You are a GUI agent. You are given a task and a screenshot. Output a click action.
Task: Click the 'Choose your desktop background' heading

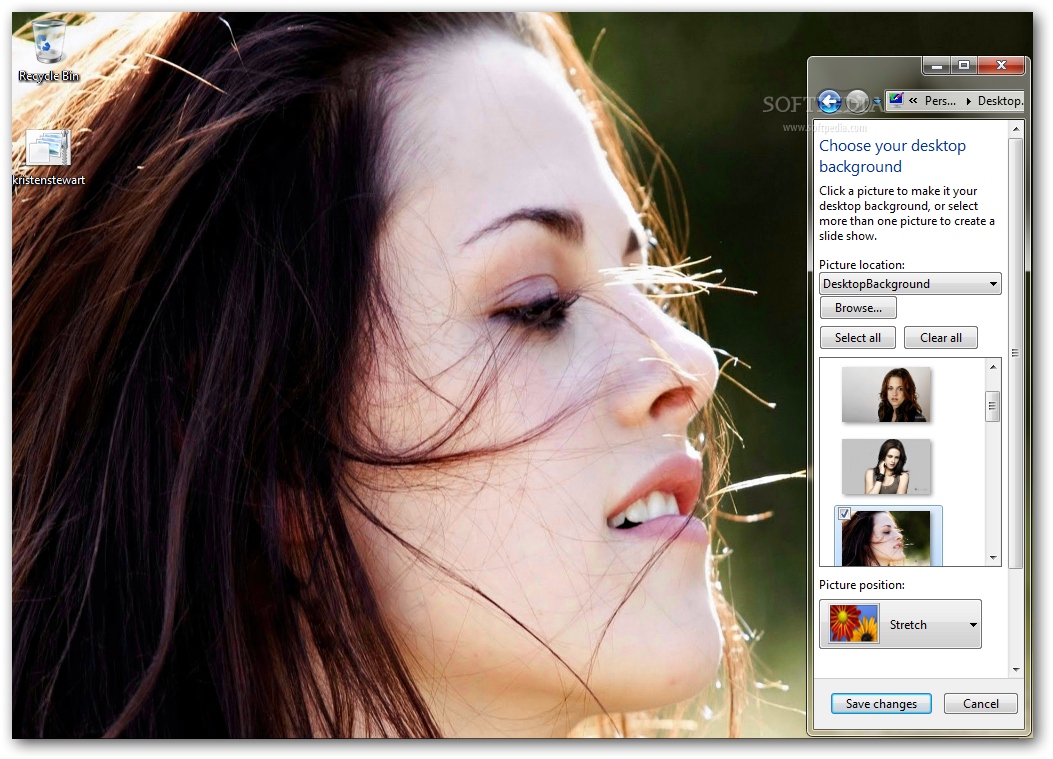(892, 156)
